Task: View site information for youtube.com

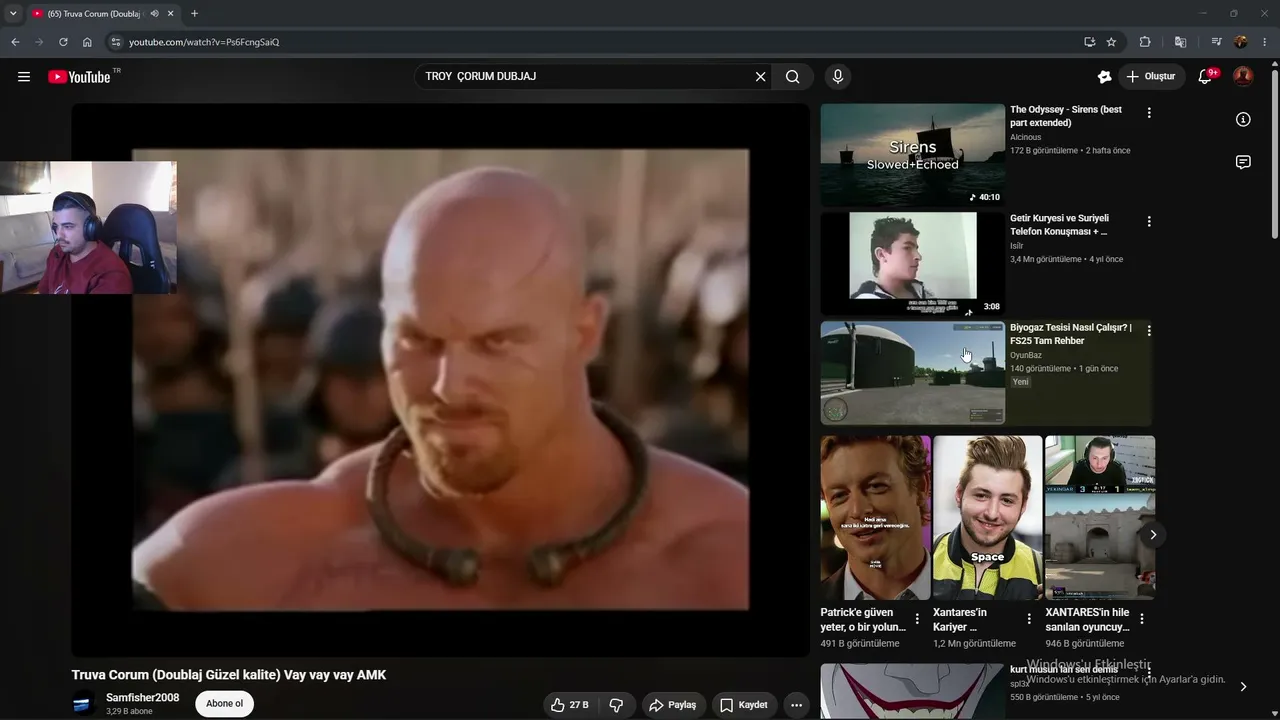Action: (116, 42)
